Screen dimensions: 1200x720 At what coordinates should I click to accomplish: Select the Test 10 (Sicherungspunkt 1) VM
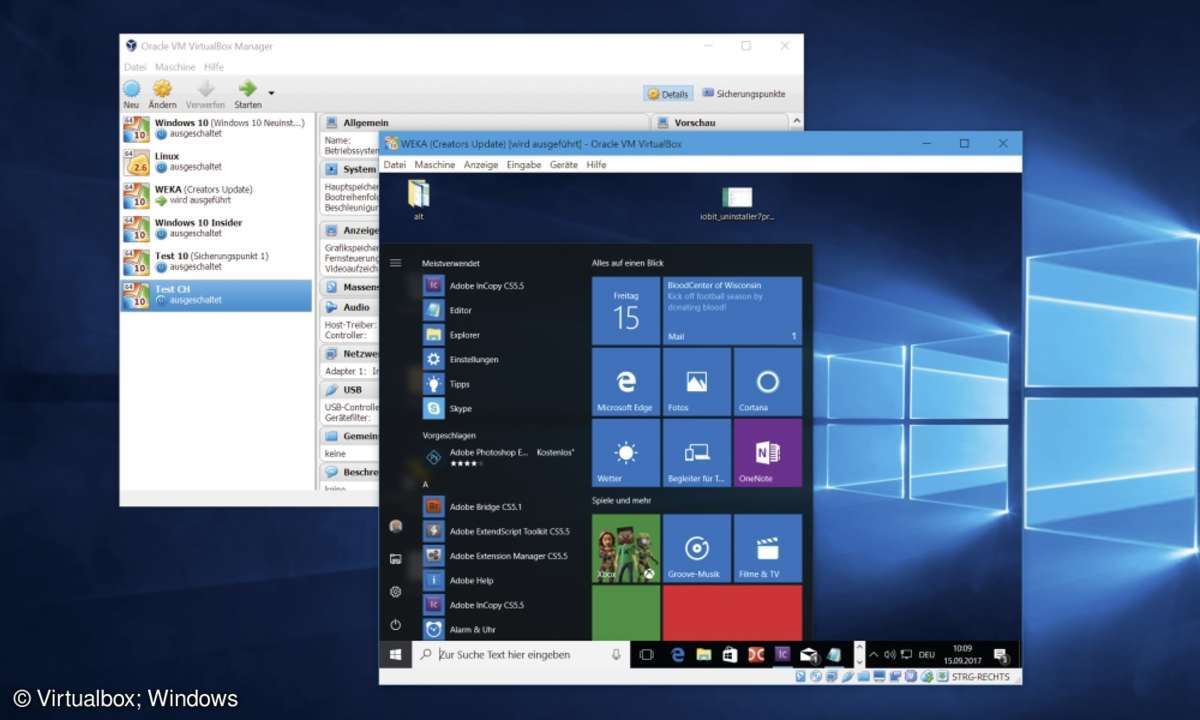point(217,262)
